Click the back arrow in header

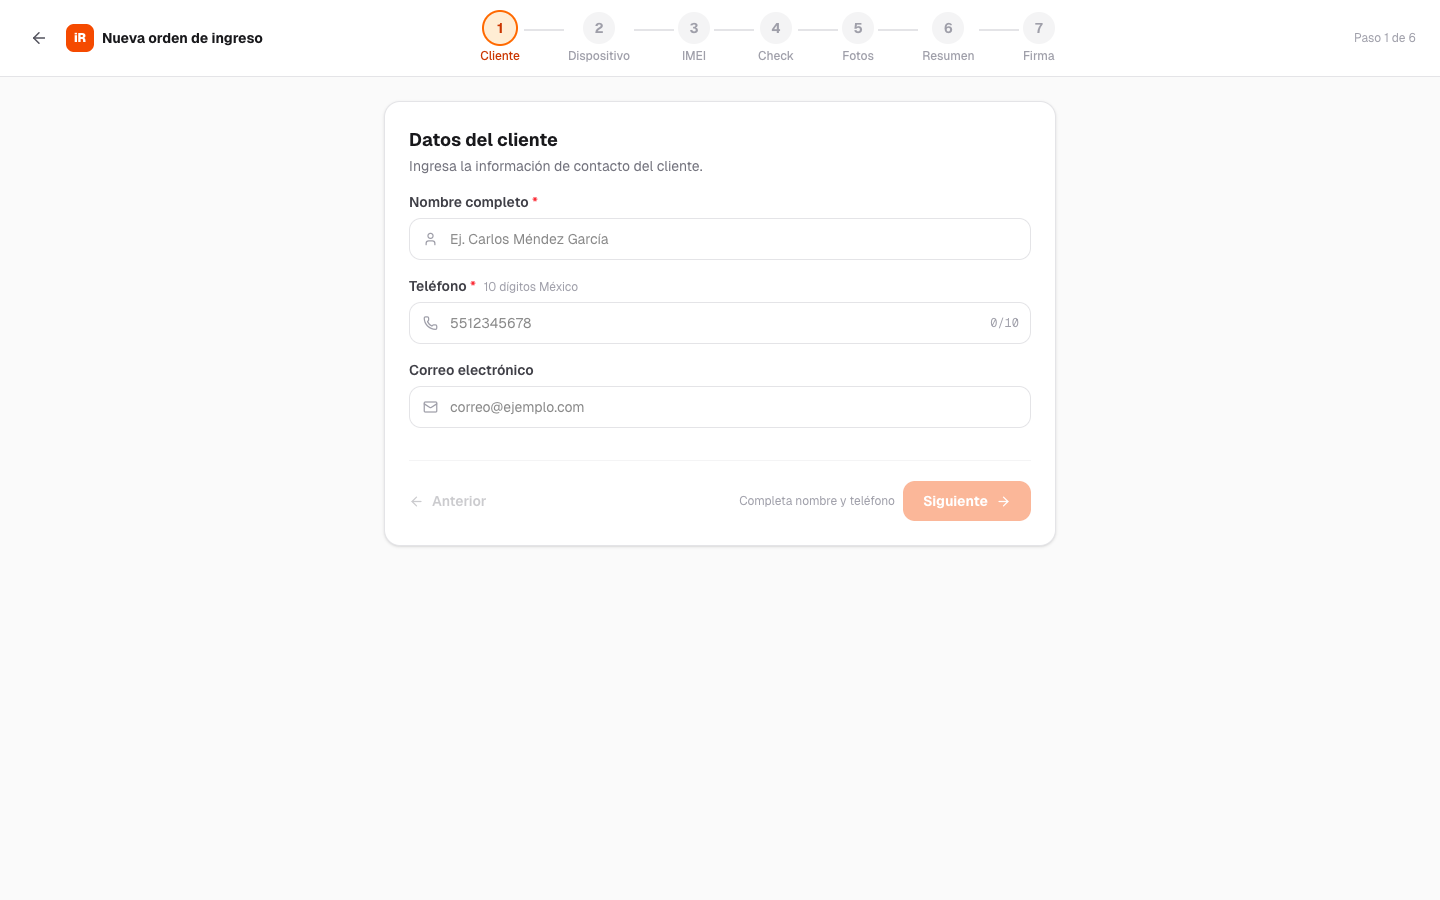[x=39, y=38]
